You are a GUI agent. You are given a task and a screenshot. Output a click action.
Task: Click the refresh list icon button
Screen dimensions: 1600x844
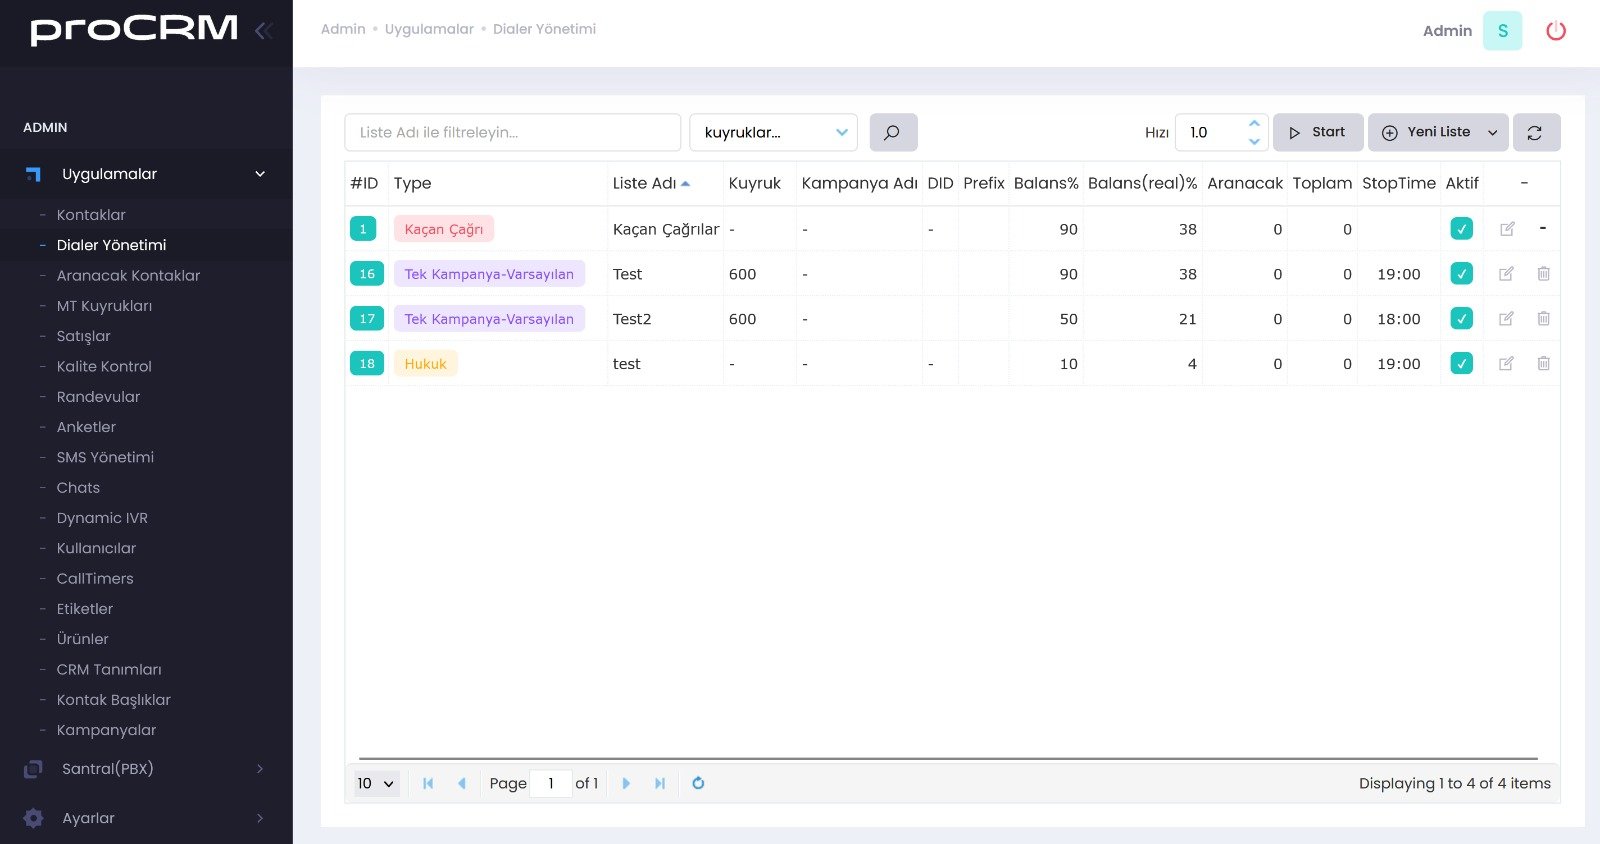[x=1536, y=132]
